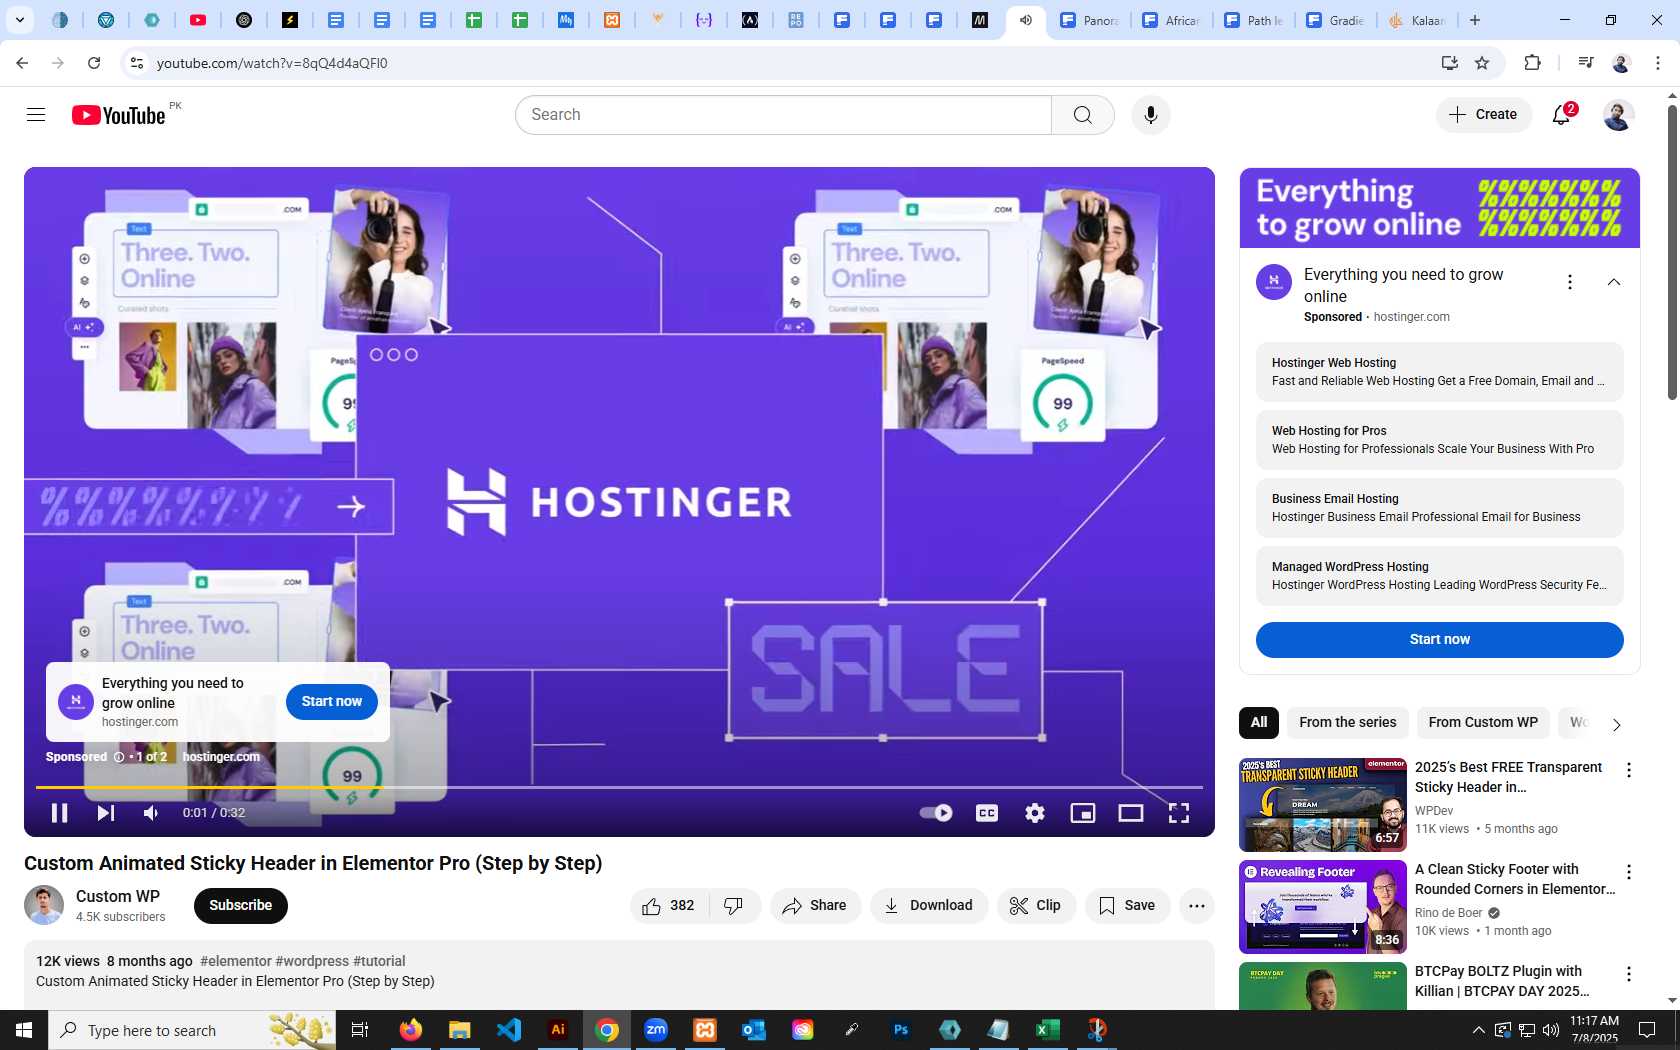
Task: Click the #elementor hashtag
Action: click(236, 962)
